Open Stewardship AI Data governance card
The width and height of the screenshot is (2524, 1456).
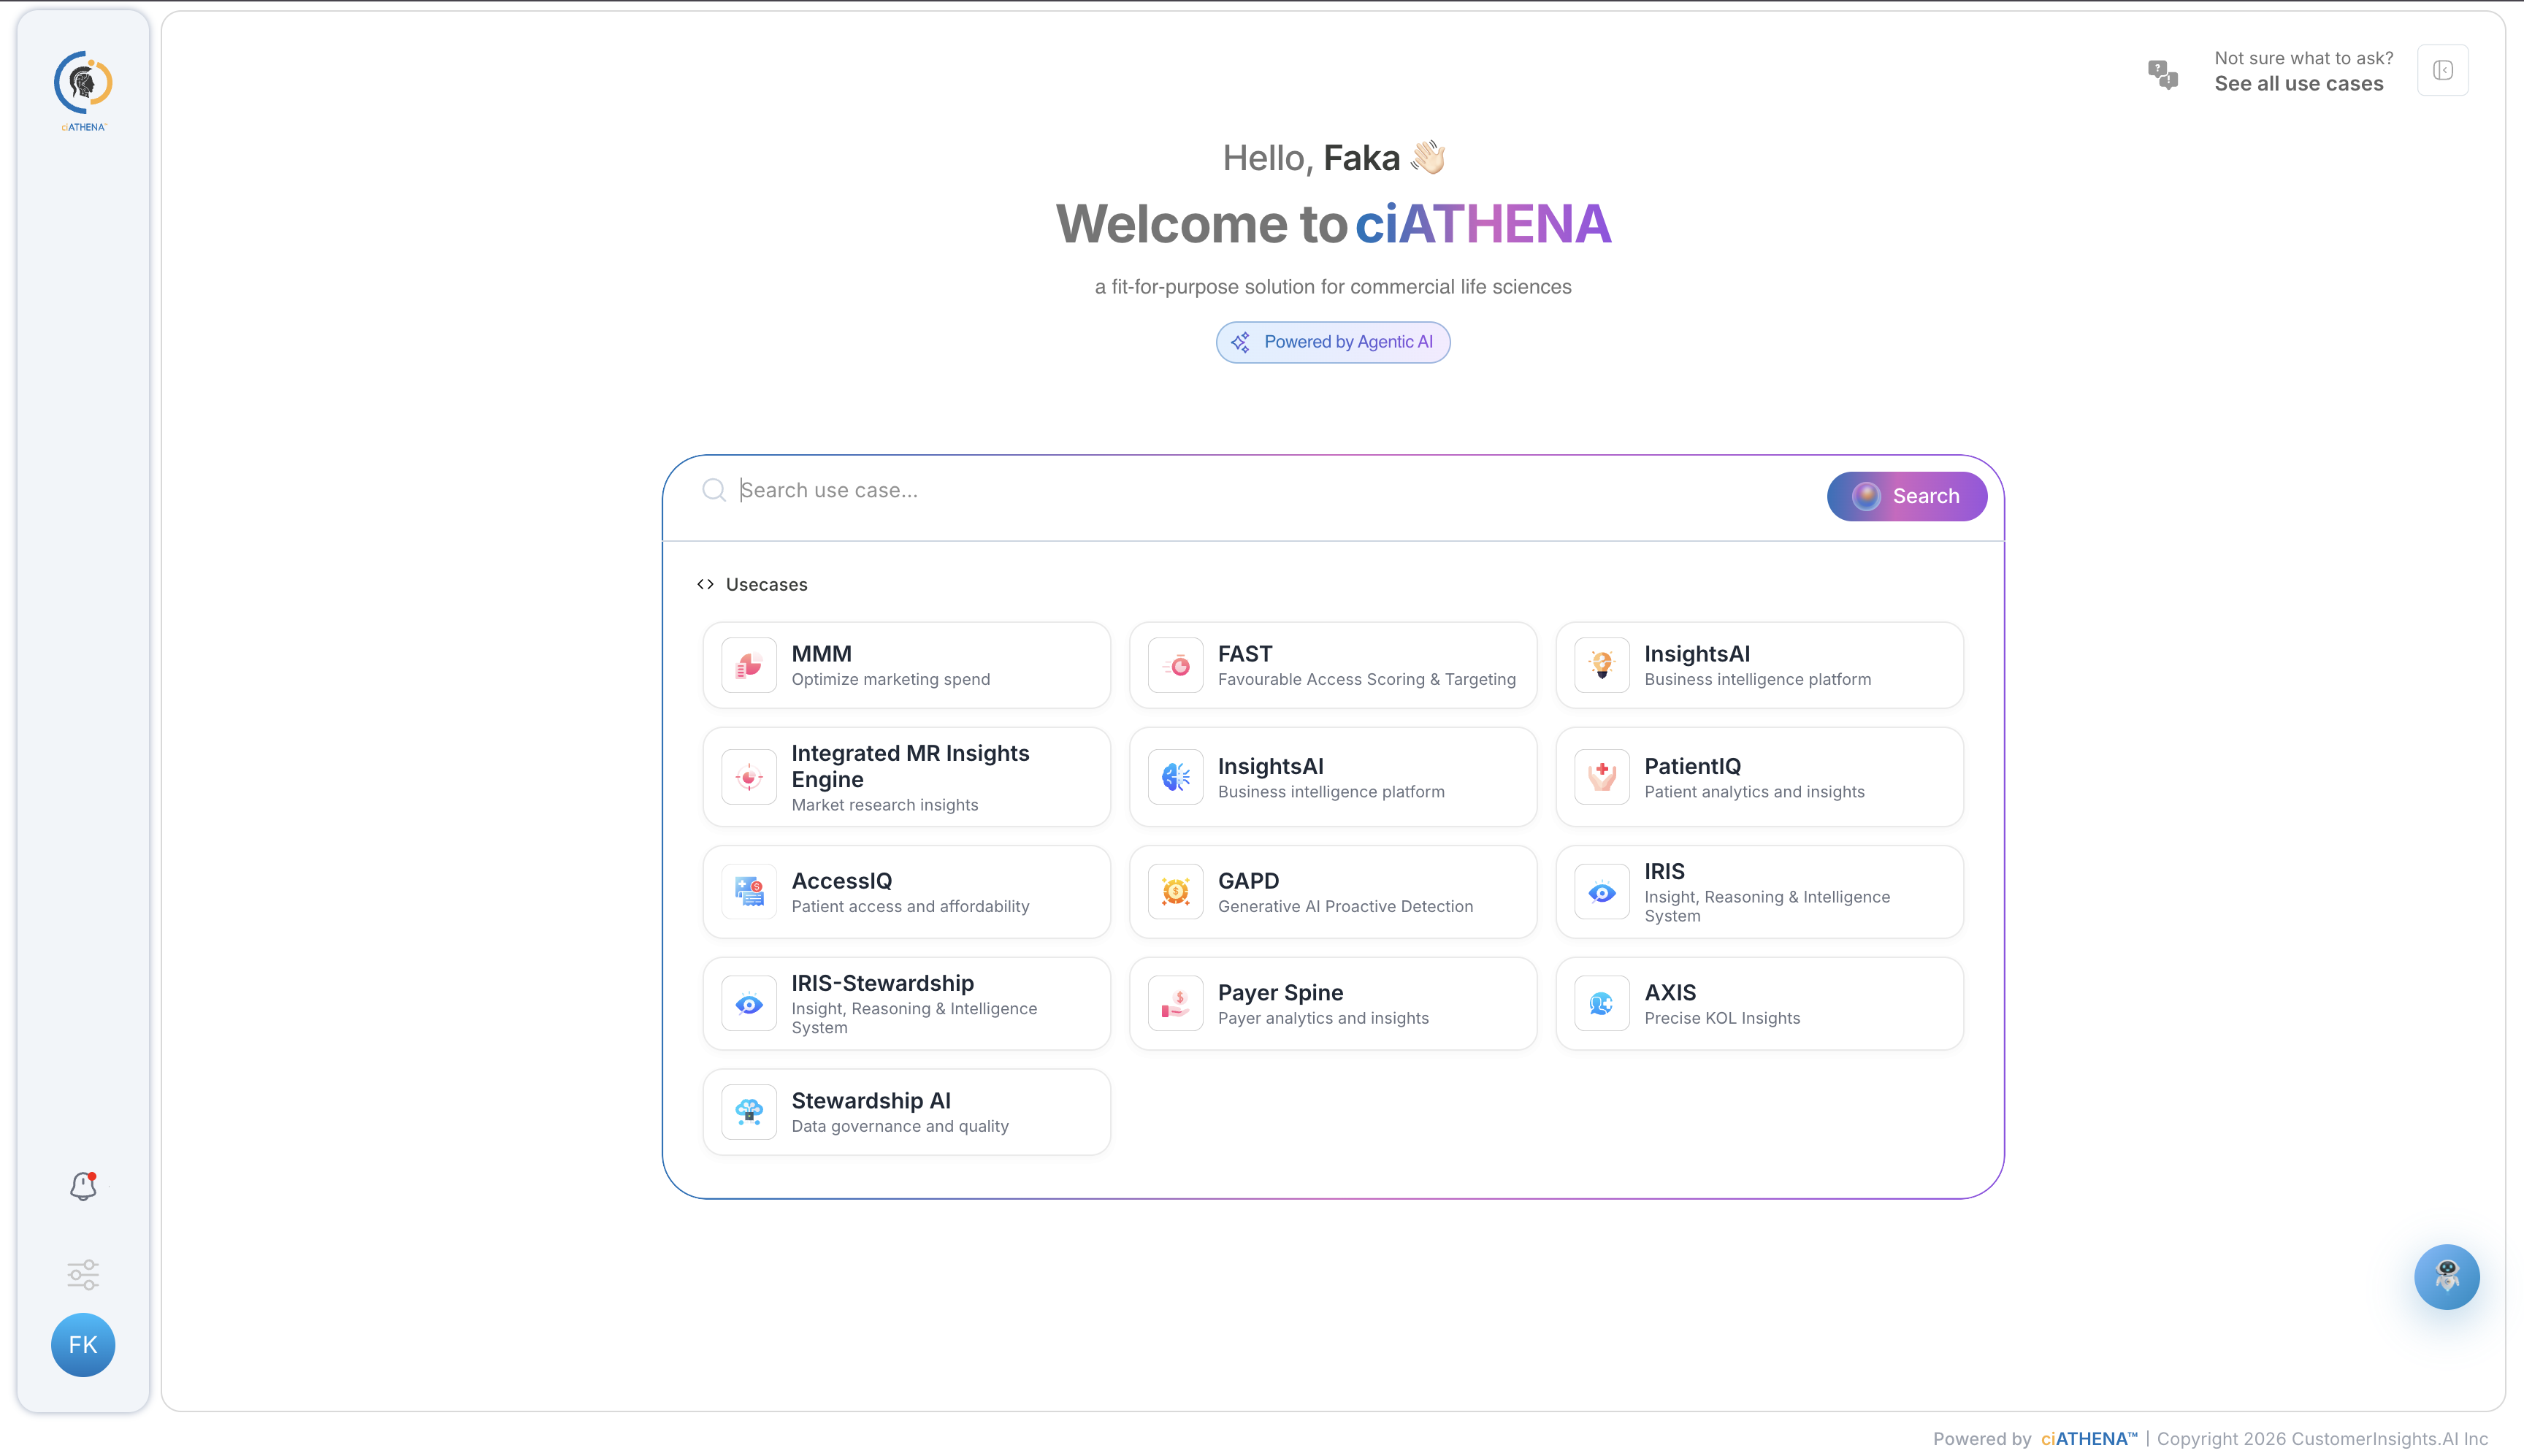click(x=906, y=1112)
